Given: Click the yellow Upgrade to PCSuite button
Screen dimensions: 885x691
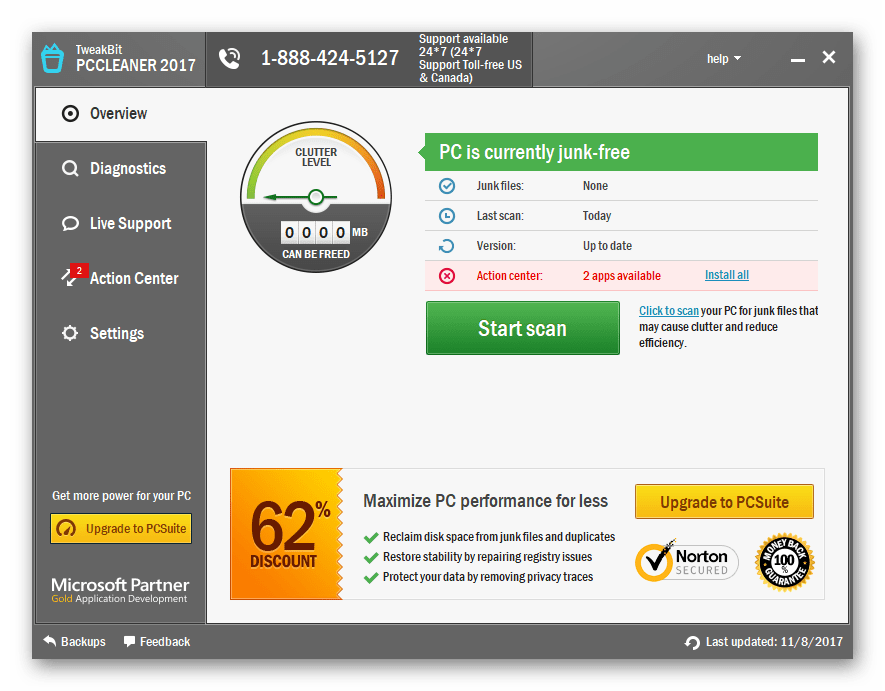Looking at the screenshot, I should (x=724, y=502).
